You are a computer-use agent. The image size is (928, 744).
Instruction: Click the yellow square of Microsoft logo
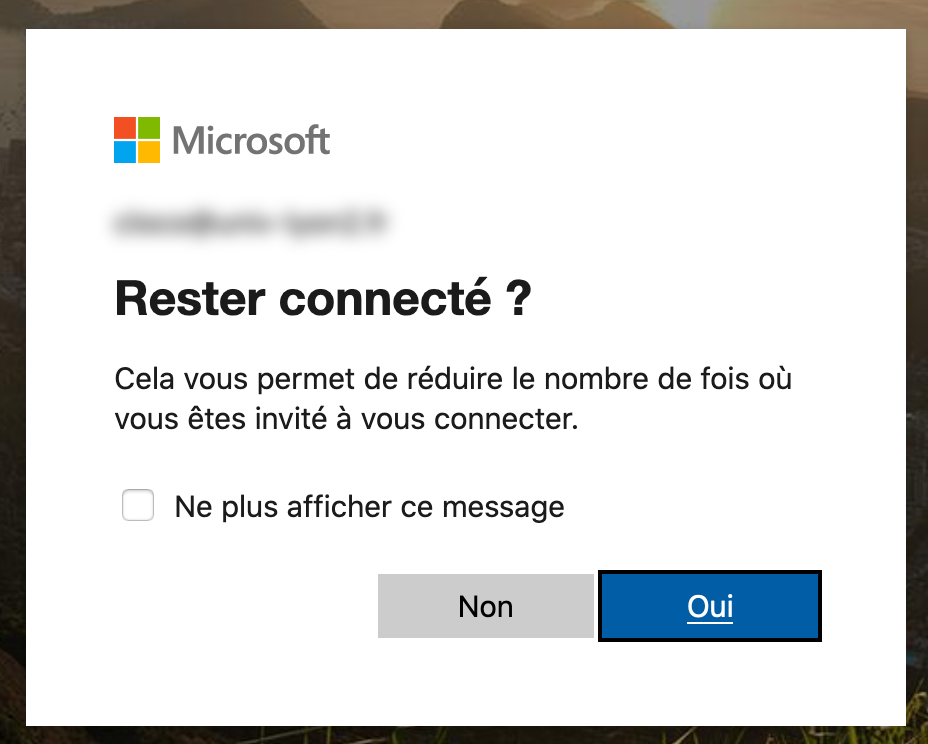pos(149,152)
